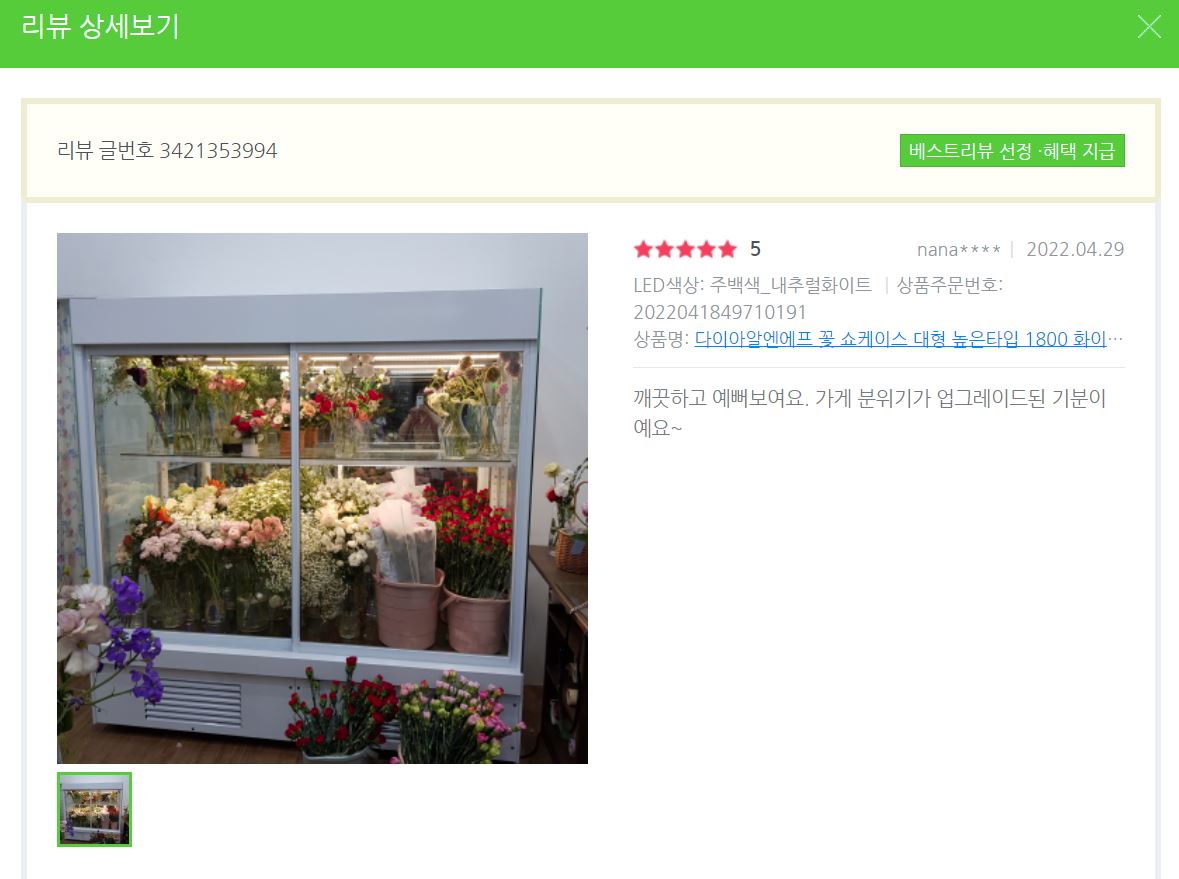Click the second red rating star
Screen dimensions: 1179x879
pos(665,249)
